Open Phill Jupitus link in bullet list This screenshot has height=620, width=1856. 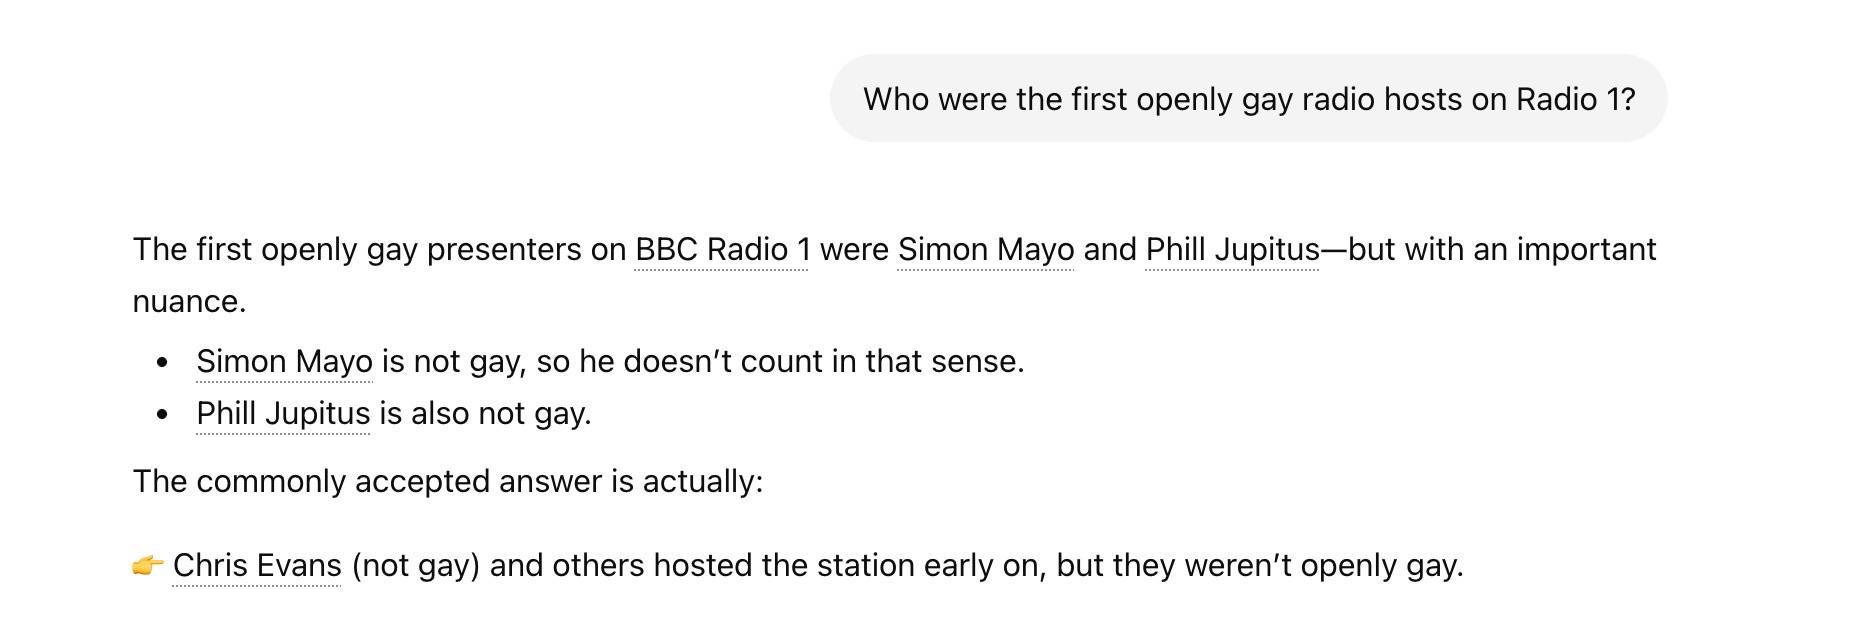coord(283,414)
